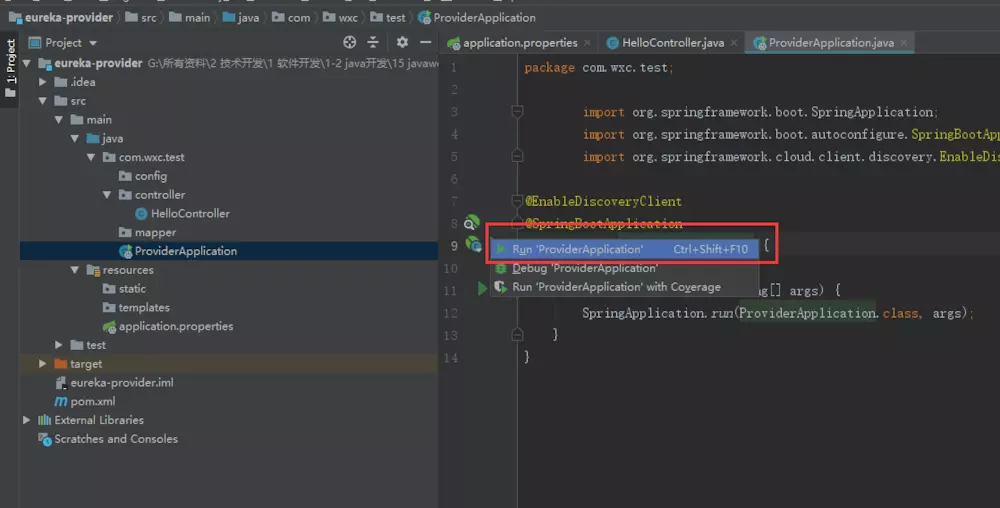Open Project panel settings gear
Image resolution: width=1000 pixels, height=508 pixels.
402,42
